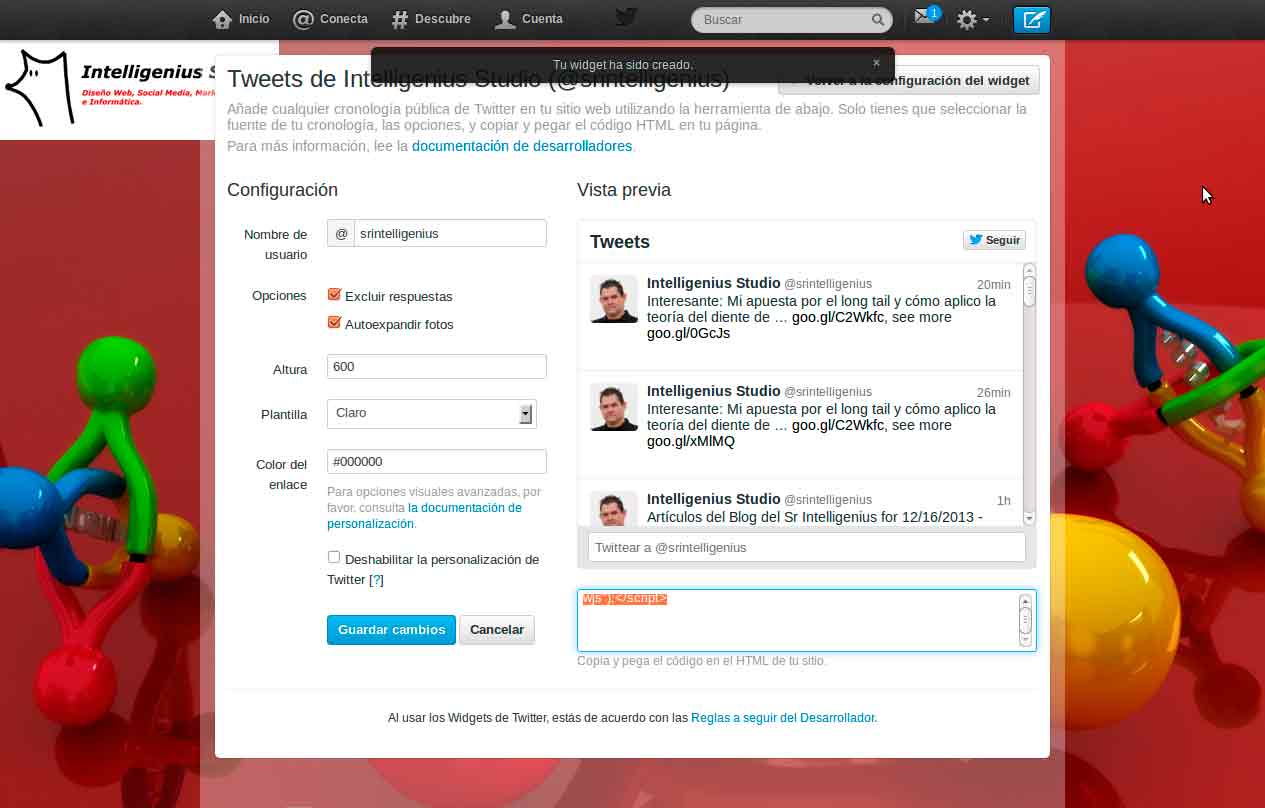Click the 26min timestamp on the second tweet

[993, 393]
